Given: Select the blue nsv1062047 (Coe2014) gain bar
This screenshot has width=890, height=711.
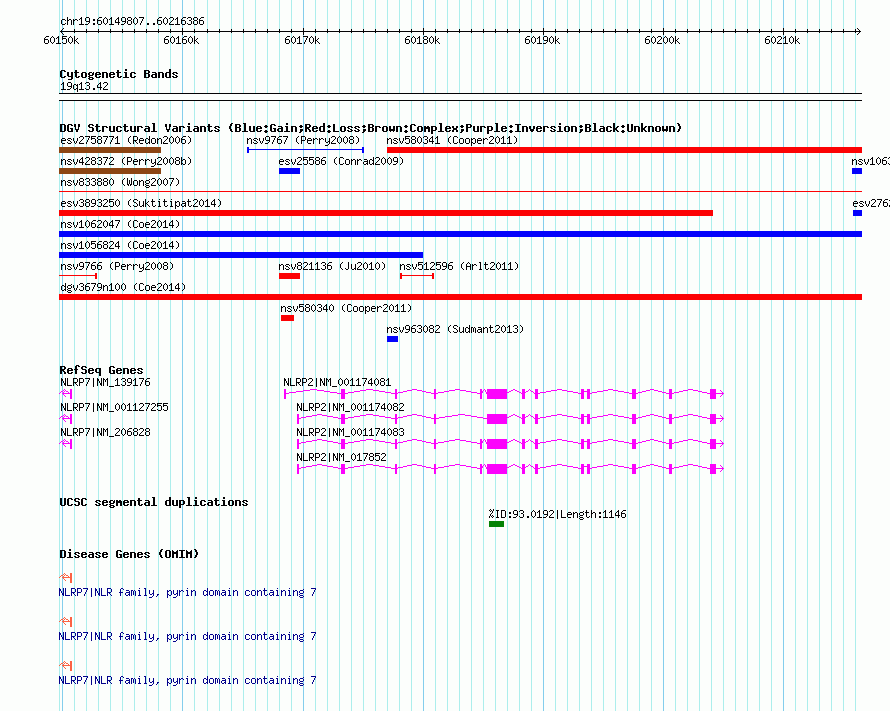Looking at the screenshot, I should tap(460, 234).
